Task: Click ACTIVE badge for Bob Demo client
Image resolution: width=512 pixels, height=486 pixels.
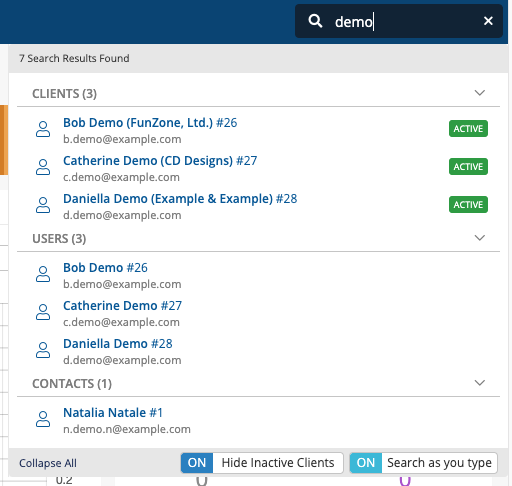Action: [468, 129]
